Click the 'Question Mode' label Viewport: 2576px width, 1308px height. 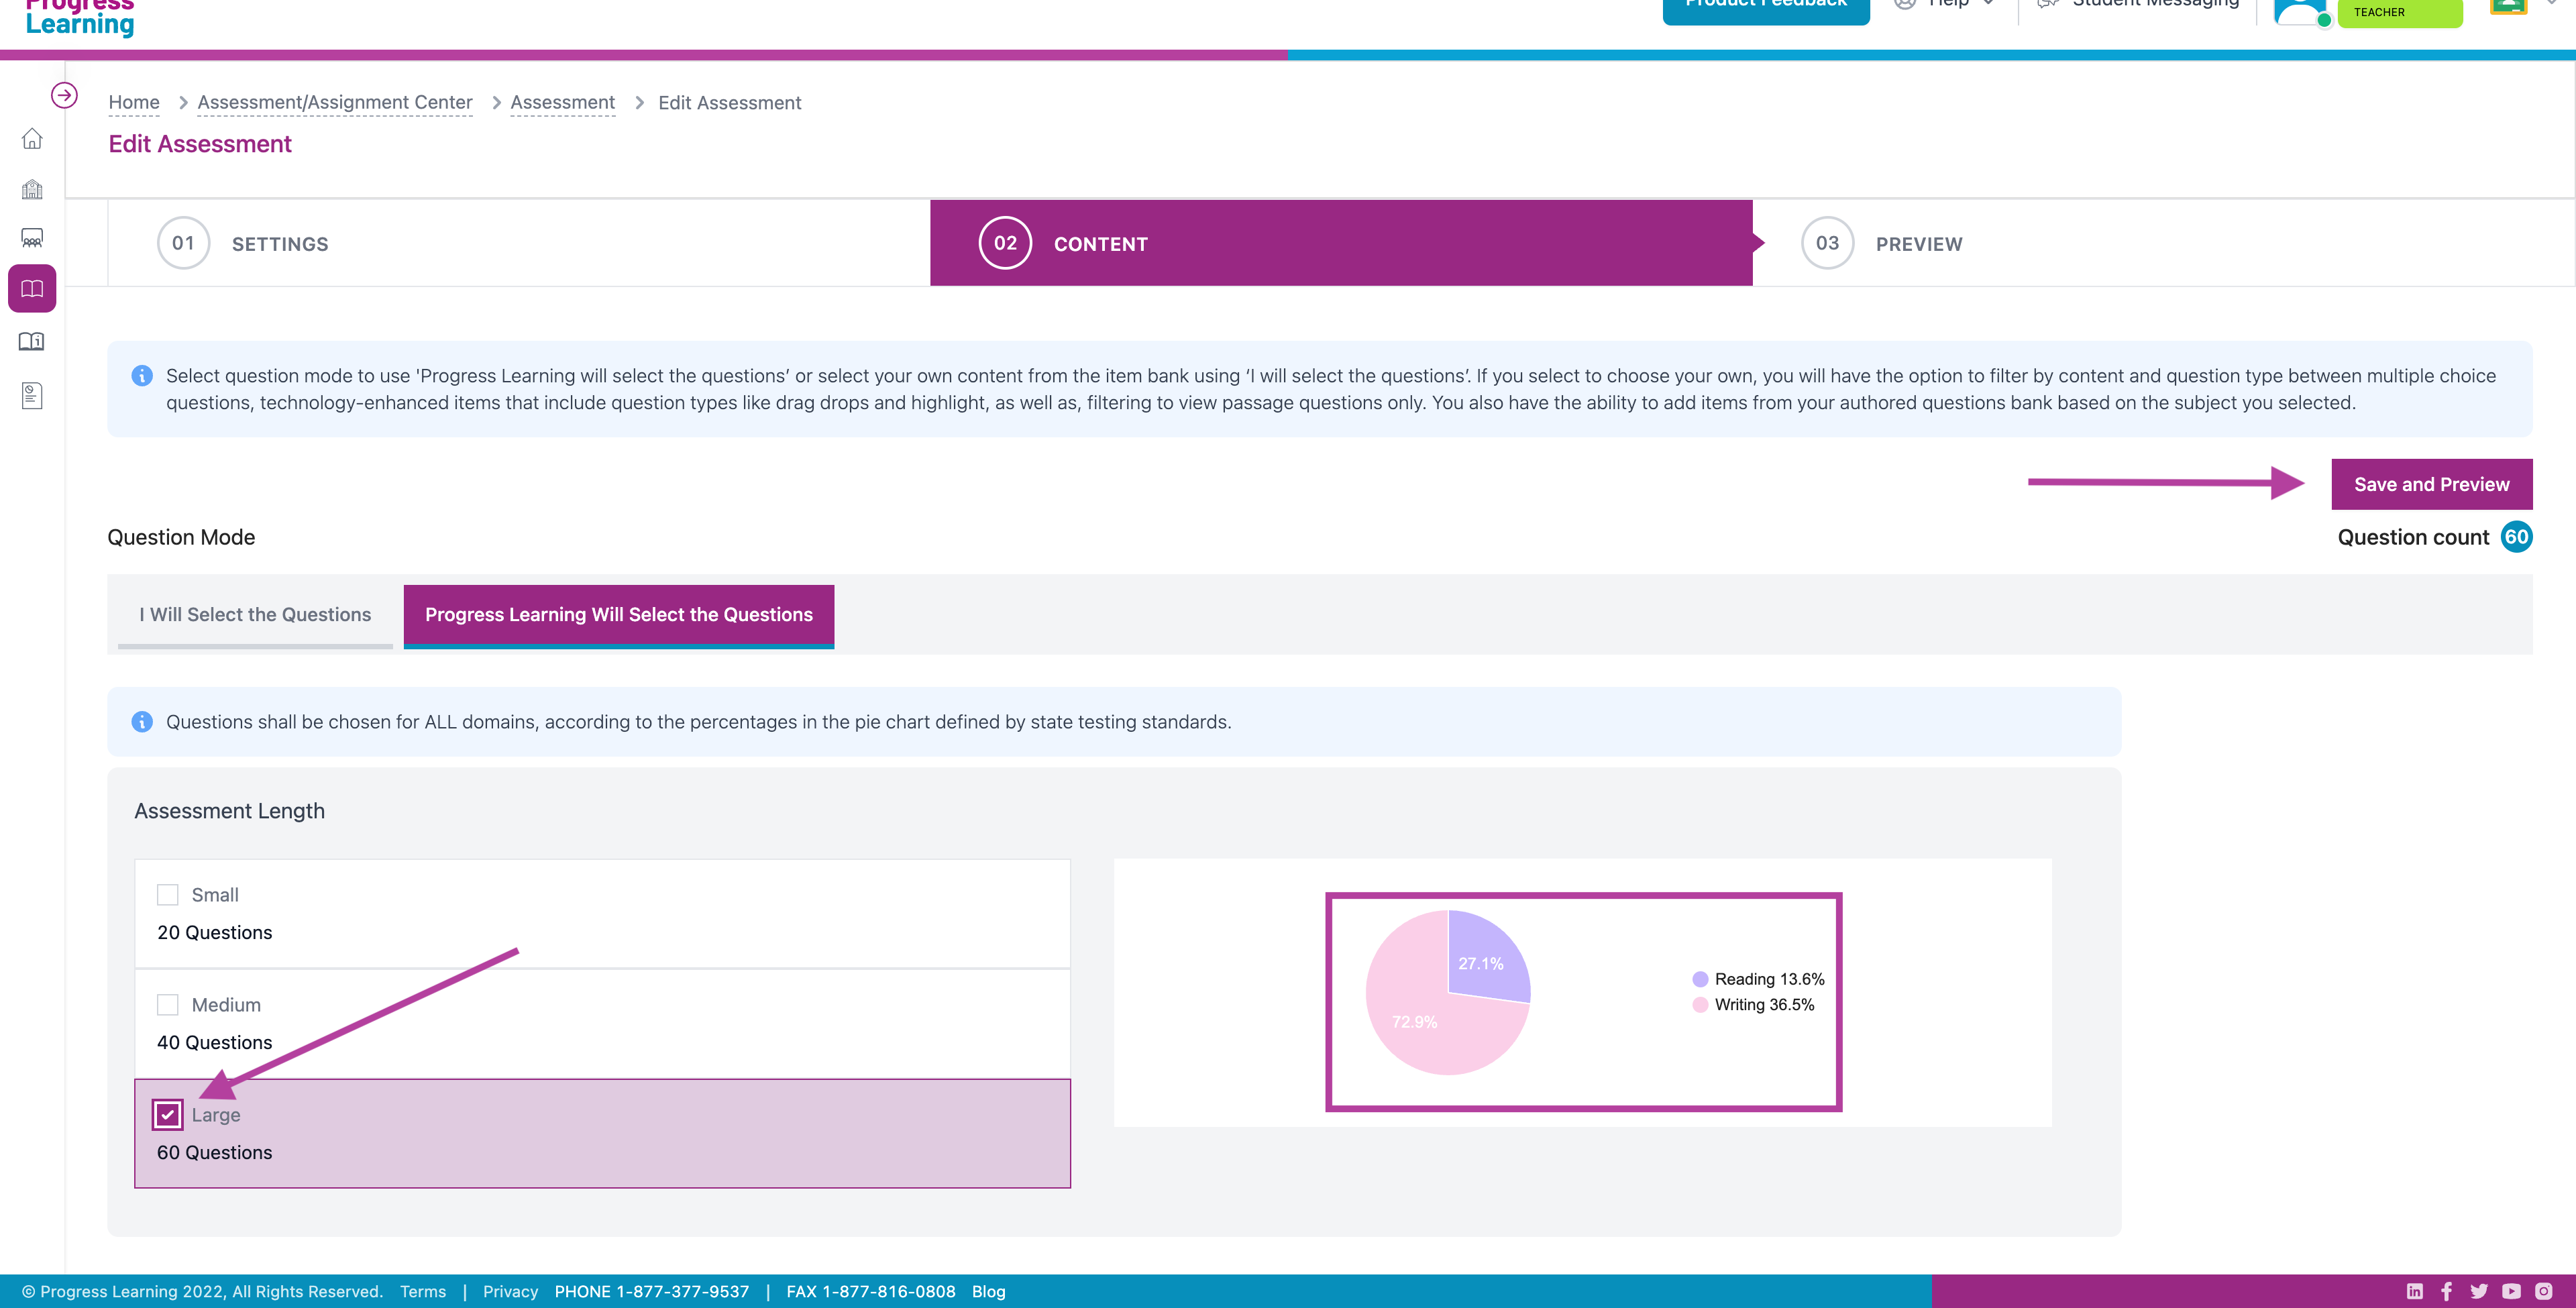181,537
